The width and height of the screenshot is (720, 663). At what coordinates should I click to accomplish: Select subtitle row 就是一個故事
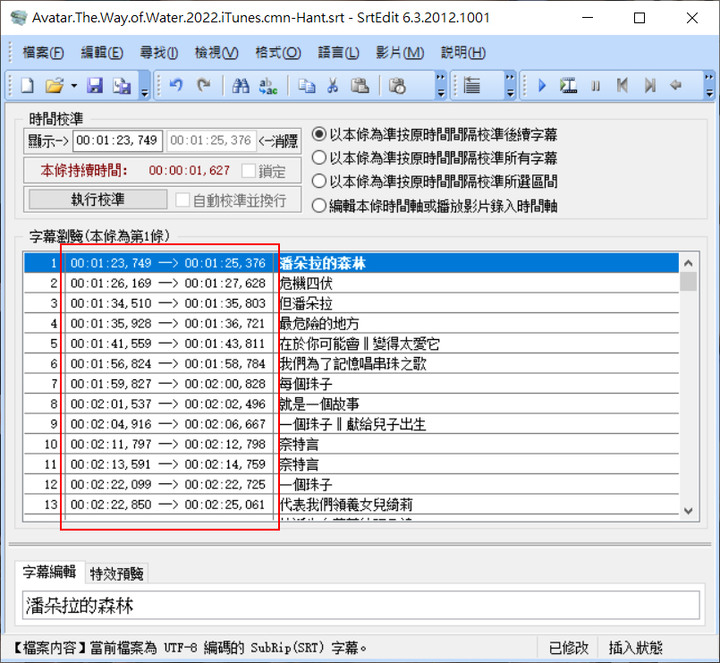pos(351,404)
